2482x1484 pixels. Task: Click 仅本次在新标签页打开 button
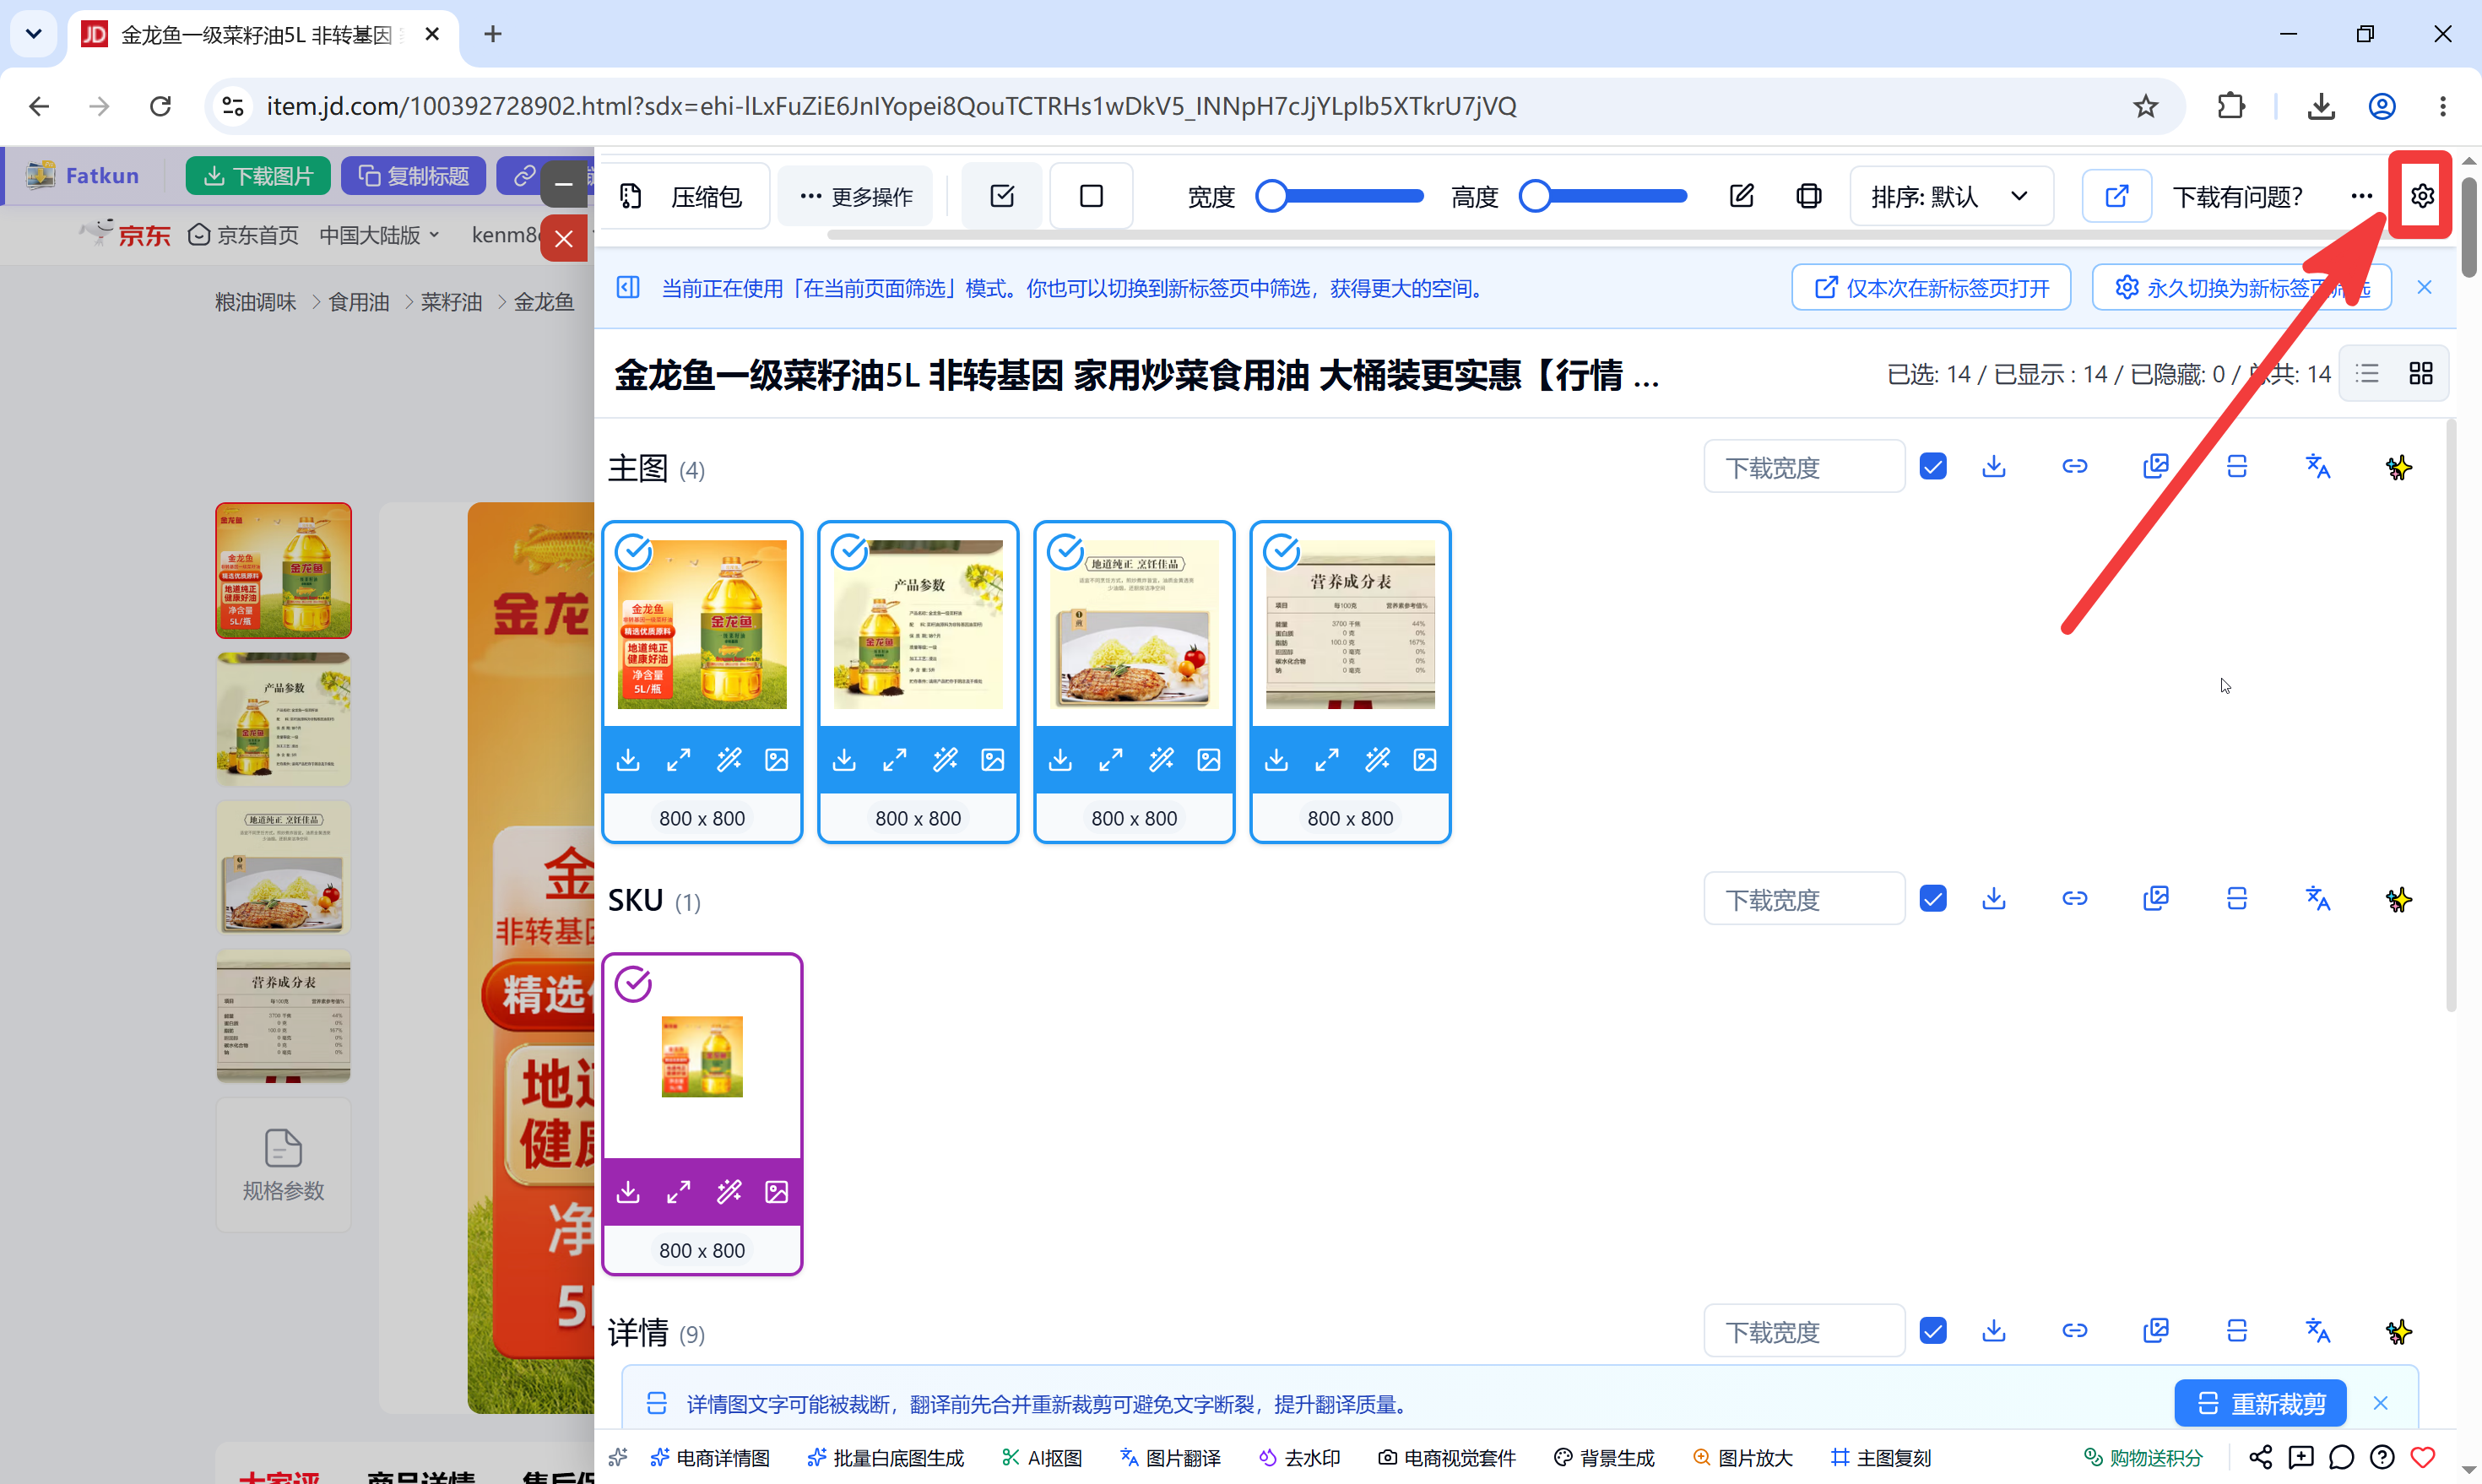(1931, 288)
